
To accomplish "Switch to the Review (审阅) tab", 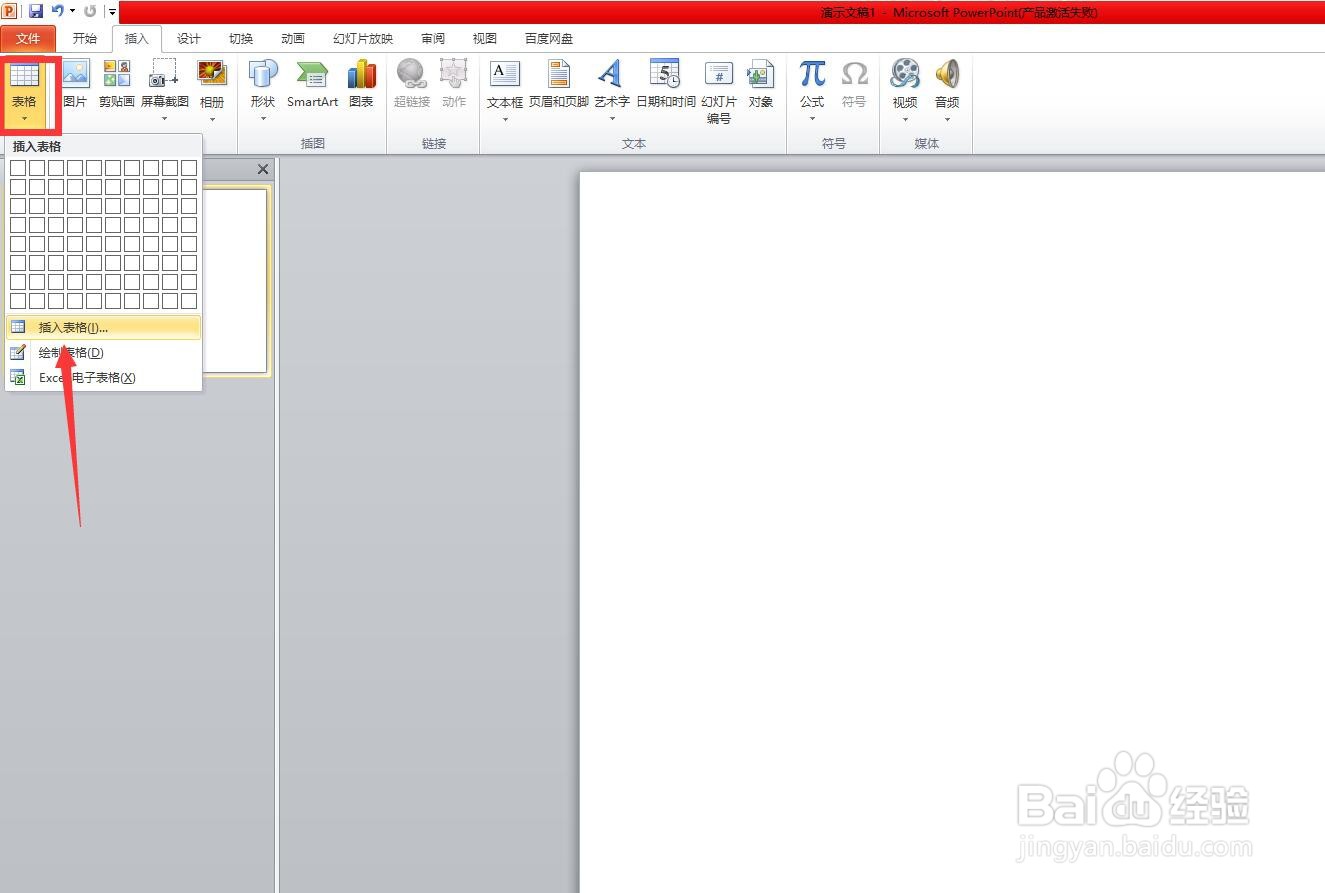I will click(433, 39).
